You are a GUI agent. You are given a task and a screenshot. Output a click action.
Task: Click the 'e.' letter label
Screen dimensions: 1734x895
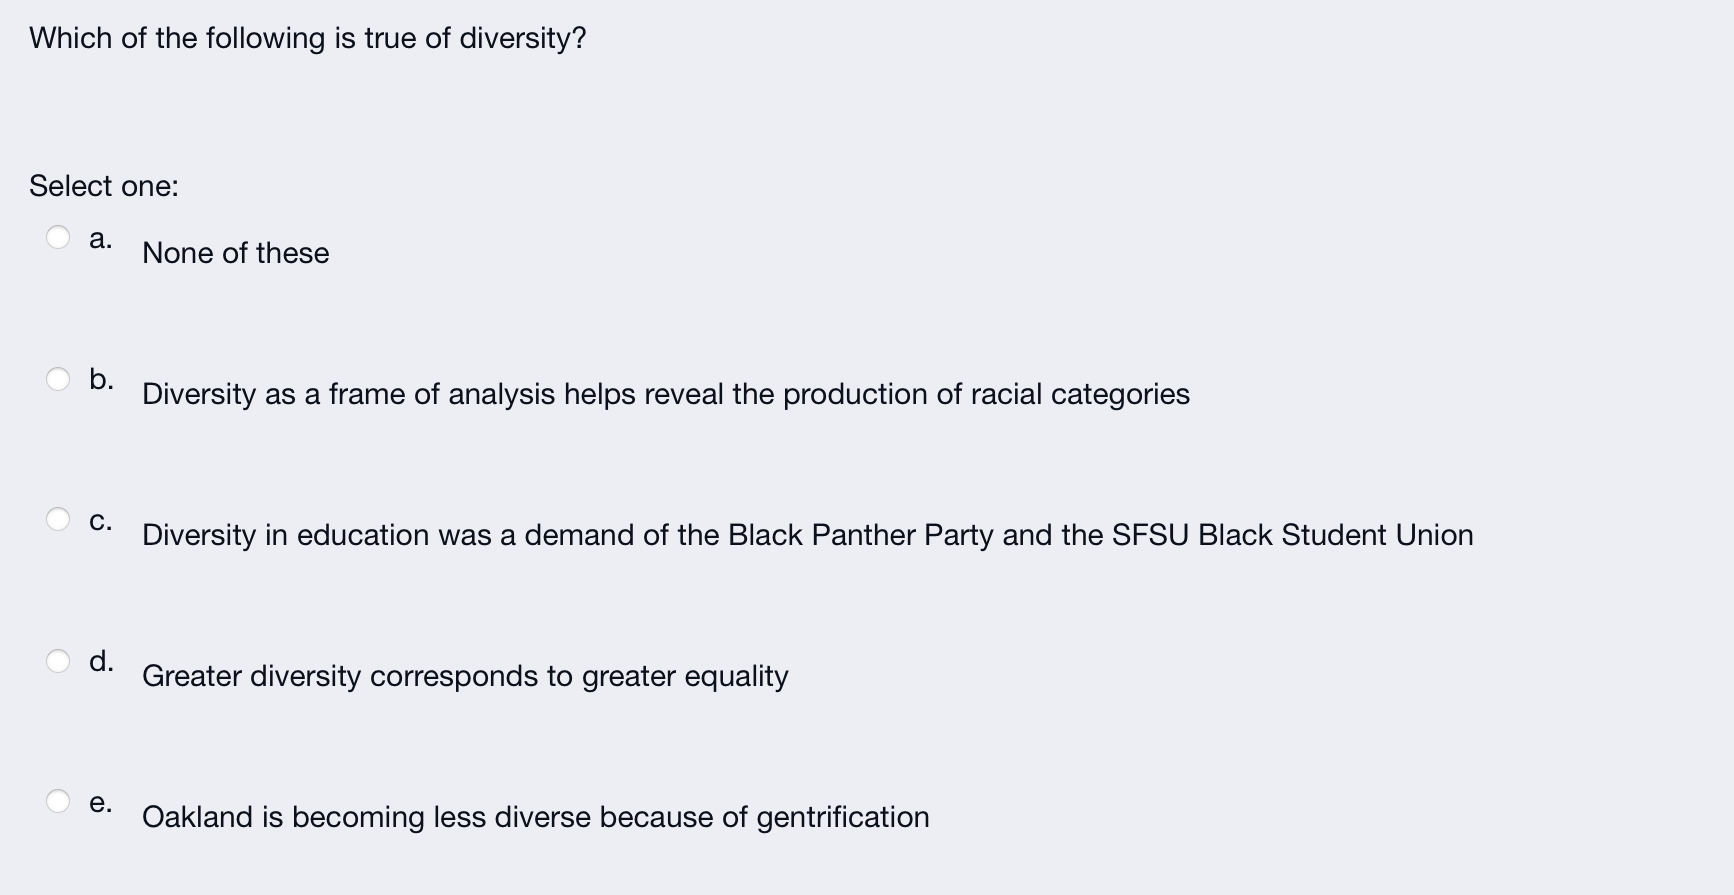click(100, 802)
